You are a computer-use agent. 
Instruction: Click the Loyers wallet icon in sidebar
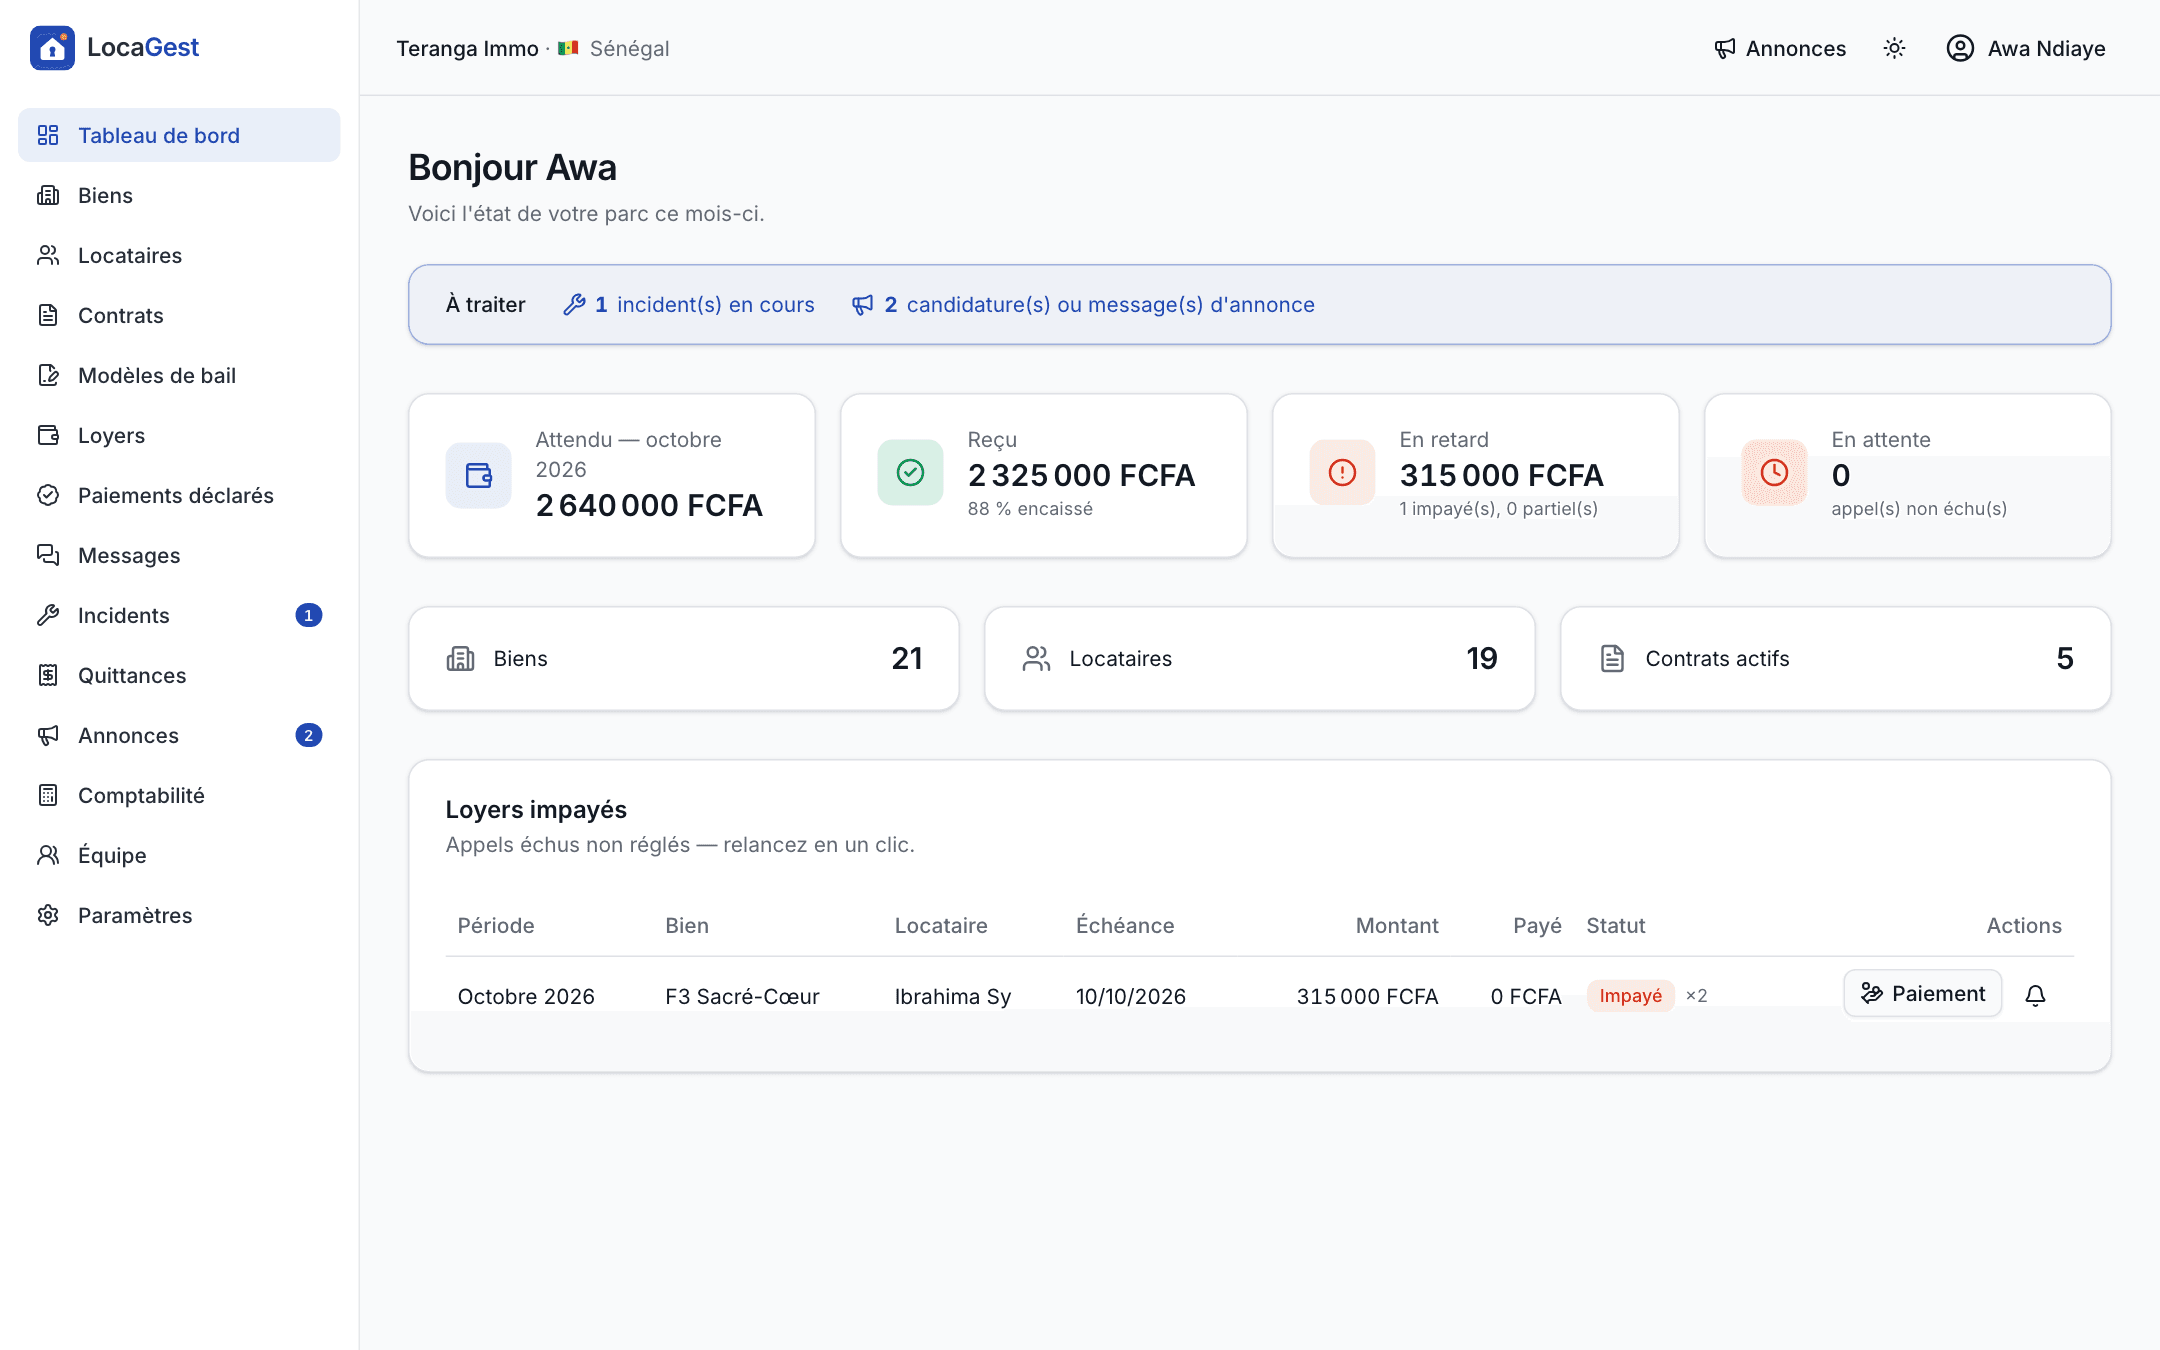click(x=48, y=435)
